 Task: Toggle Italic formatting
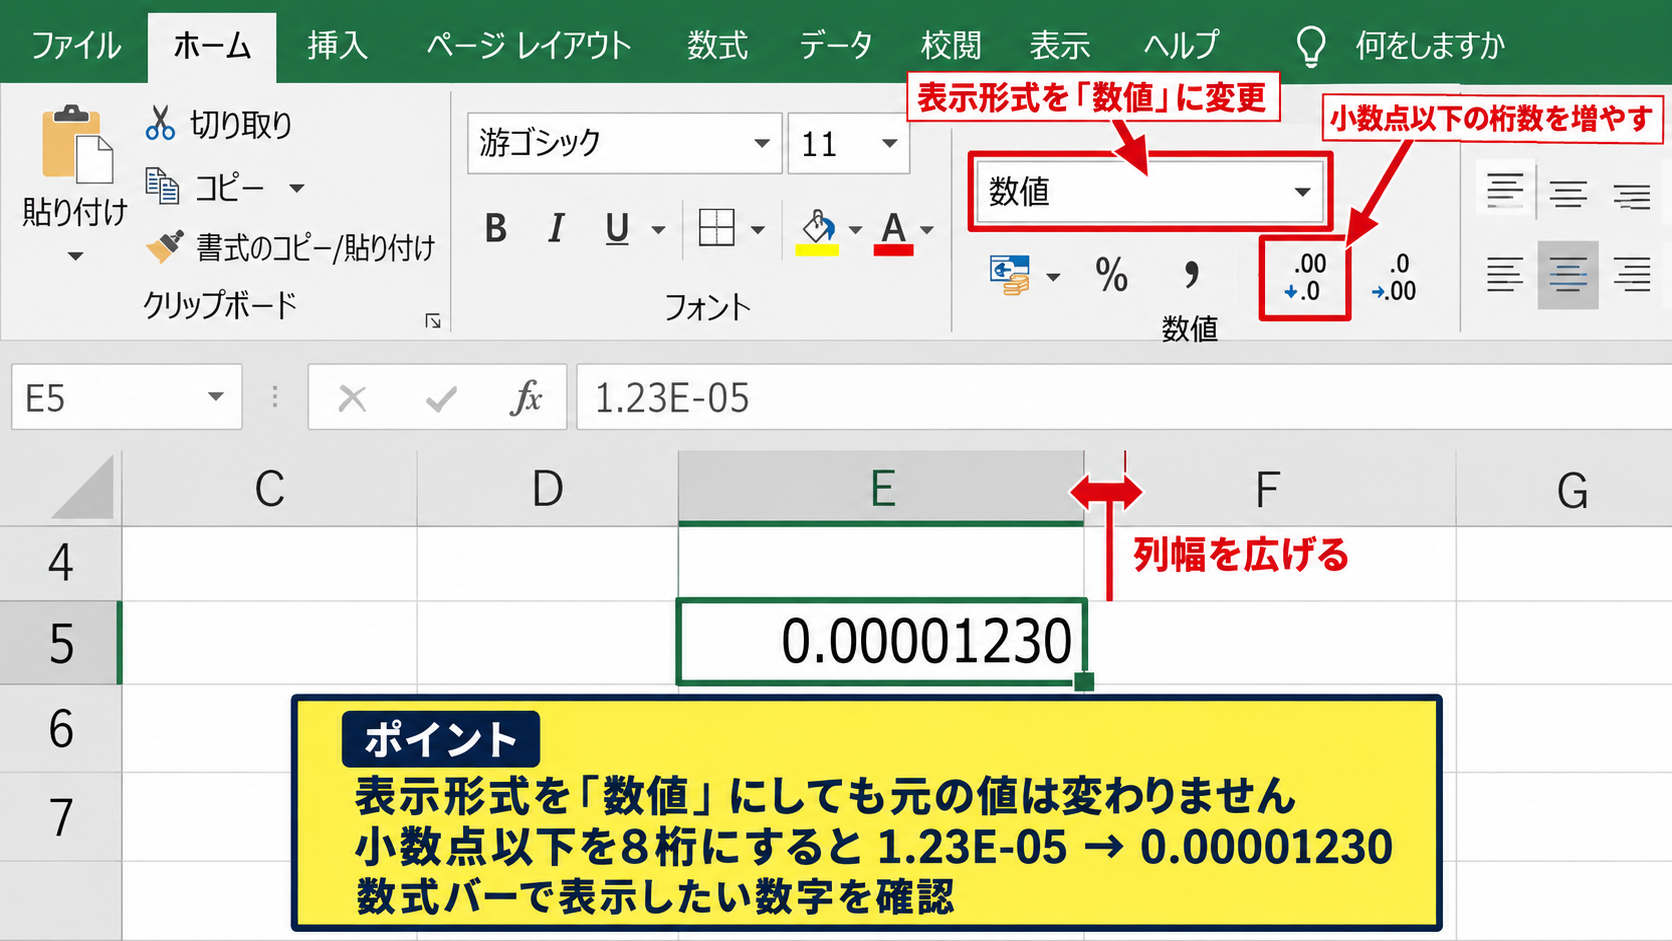coord(556,229)
